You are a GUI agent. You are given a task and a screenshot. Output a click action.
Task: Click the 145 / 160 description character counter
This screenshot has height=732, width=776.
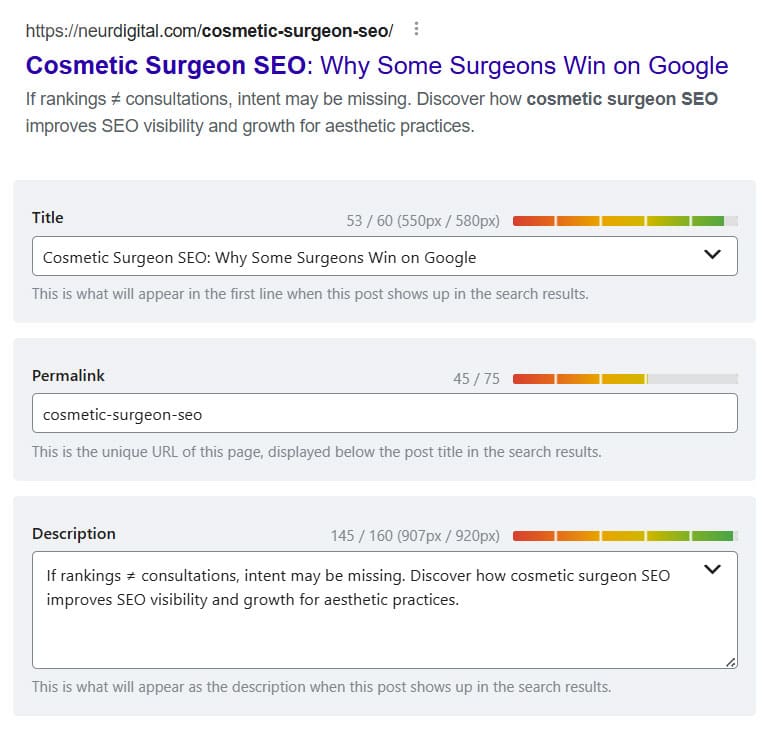click(x=415, y=537)
